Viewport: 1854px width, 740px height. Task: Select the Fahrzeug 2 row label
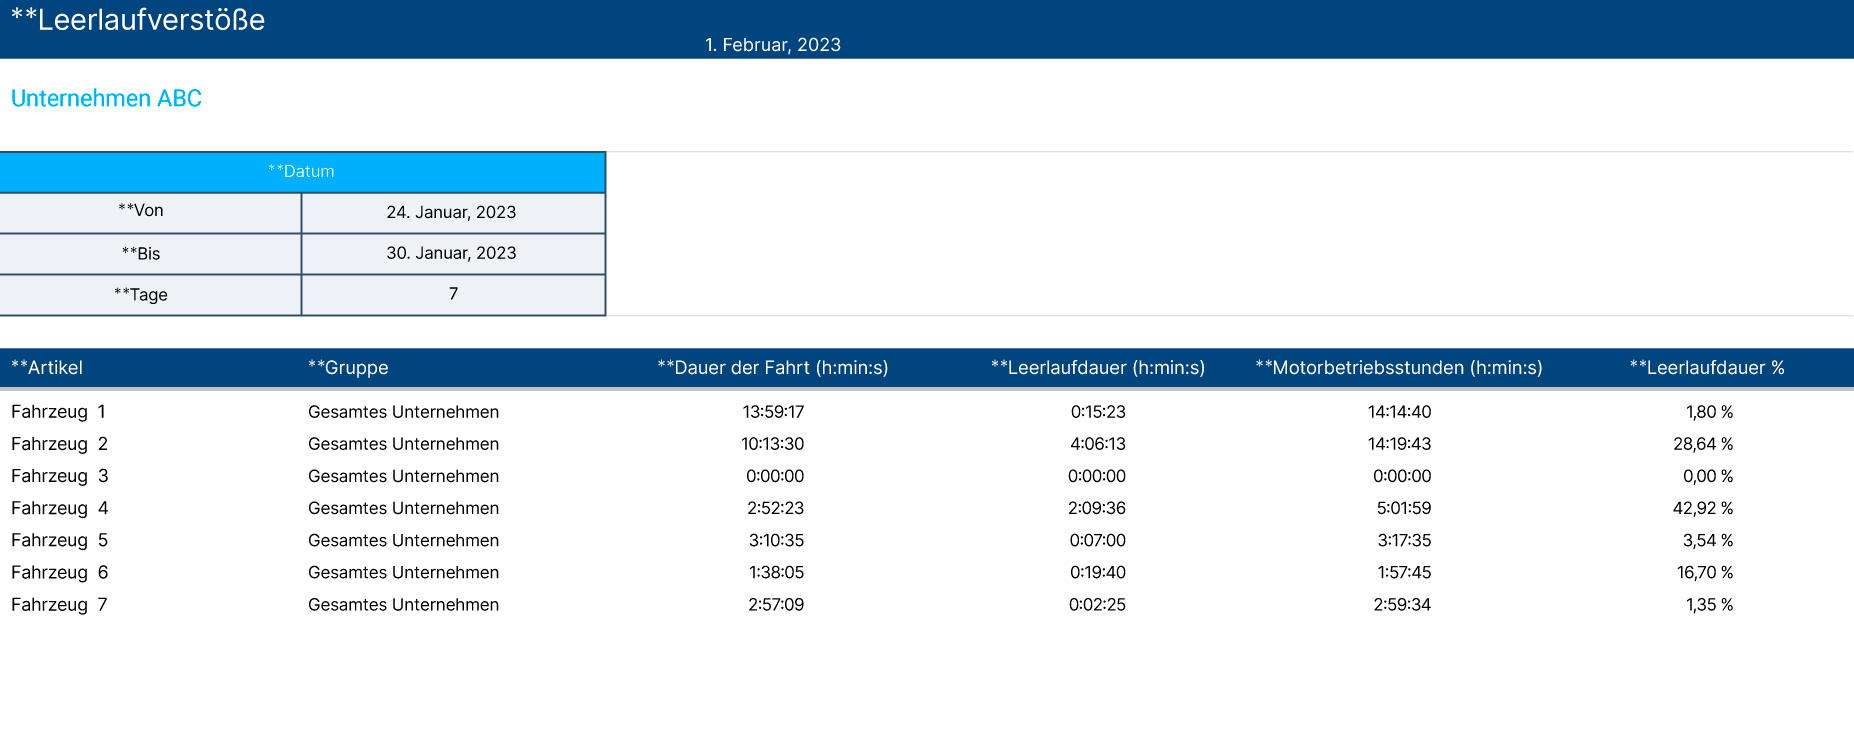59,444
